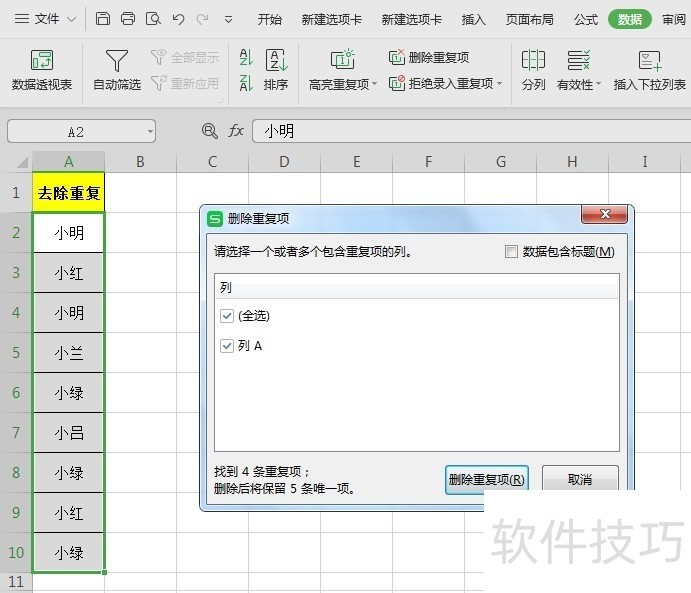
Task: Click the Print icon
Action: [128, 19]
